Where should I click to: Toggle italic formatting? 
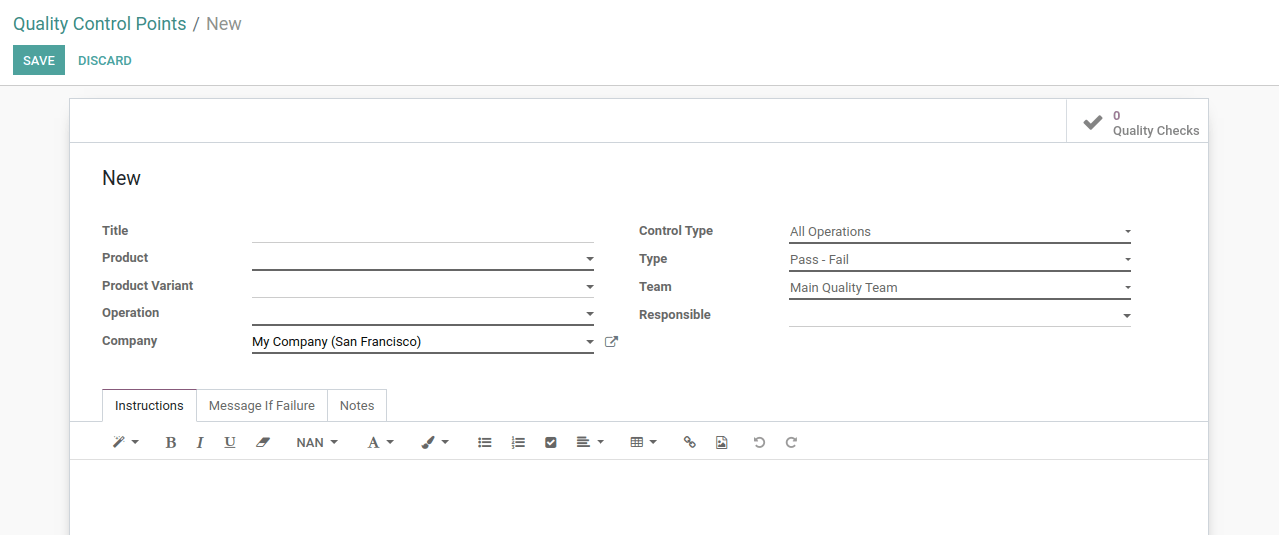[200, 442]
